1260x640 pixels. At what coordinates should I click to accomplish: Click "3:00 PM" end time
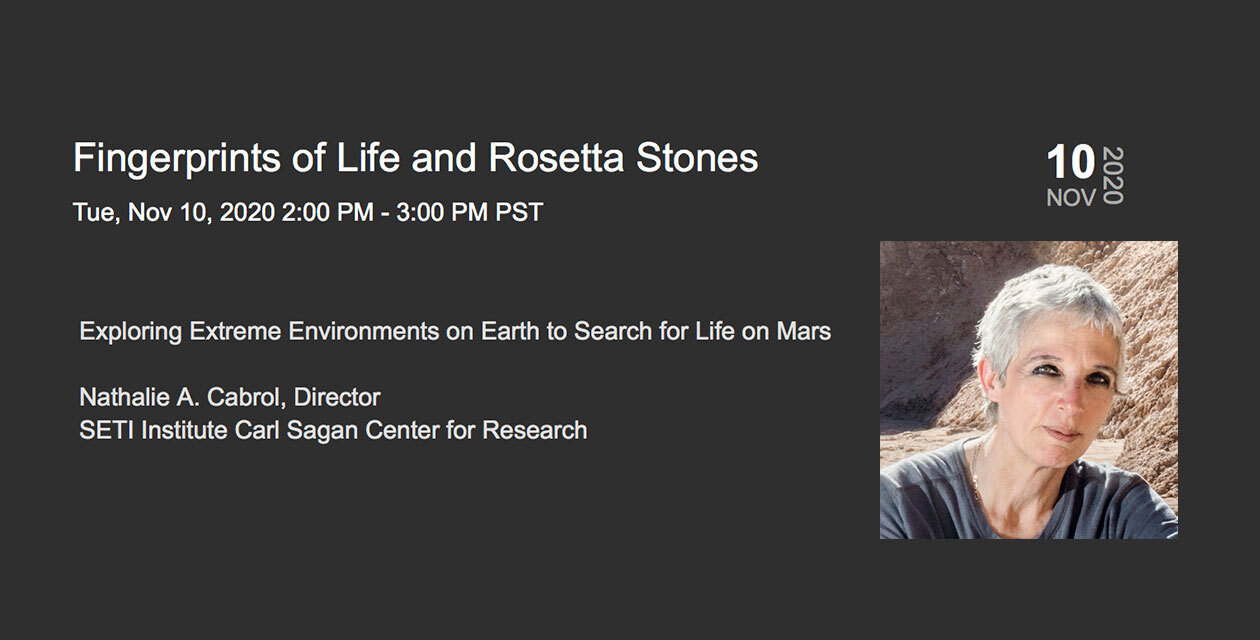[454, 213]
